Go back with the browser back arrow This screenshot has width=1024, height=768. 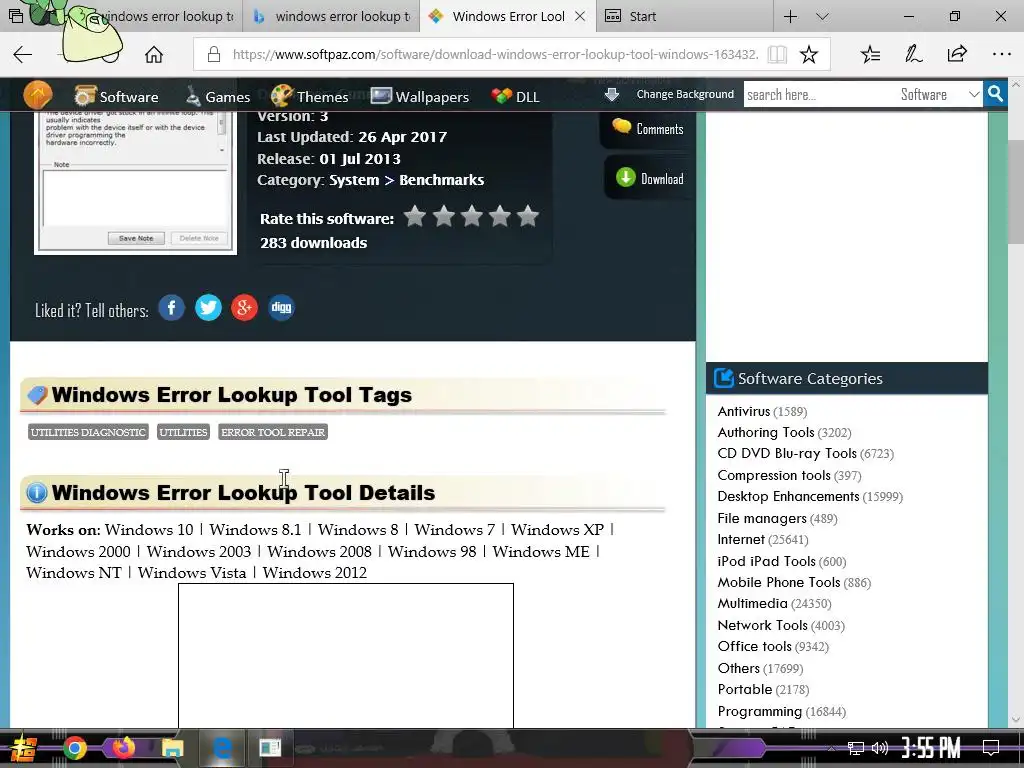[22, 54]
